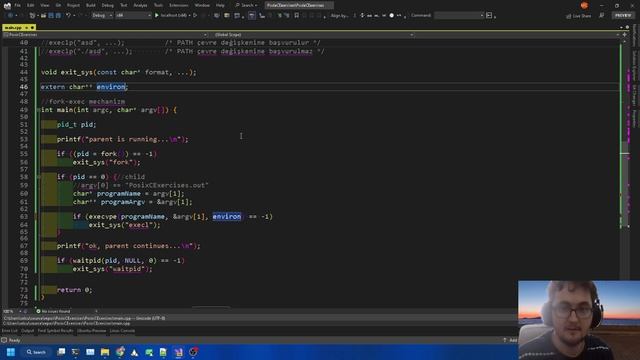Viewport: 640px width, 360px height.
Task: Open the green notepad icon in taskbar
Action: pyautogui.click(x=163, y=352)
